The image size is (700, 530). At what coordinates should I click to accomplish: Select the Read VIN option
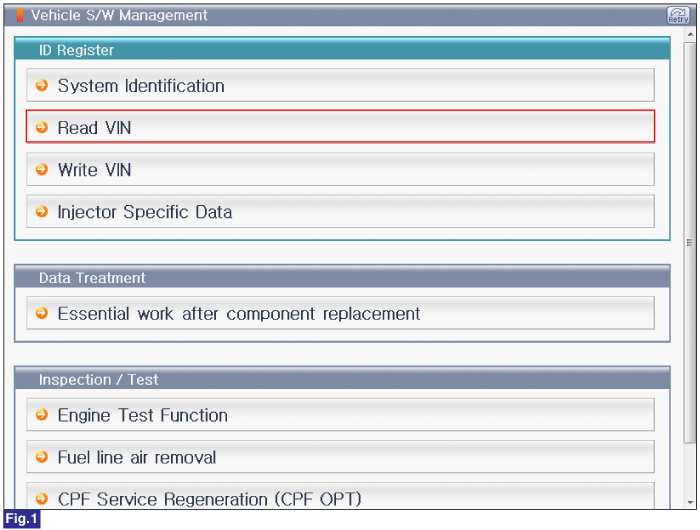340,127
